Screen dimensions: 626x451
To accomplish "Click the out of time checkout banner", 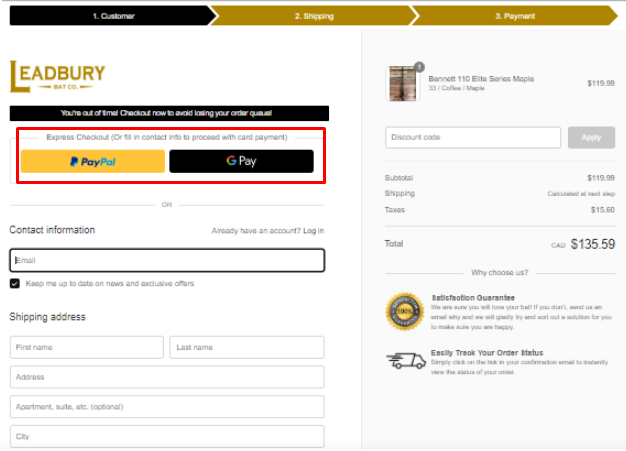I will 169,113.
